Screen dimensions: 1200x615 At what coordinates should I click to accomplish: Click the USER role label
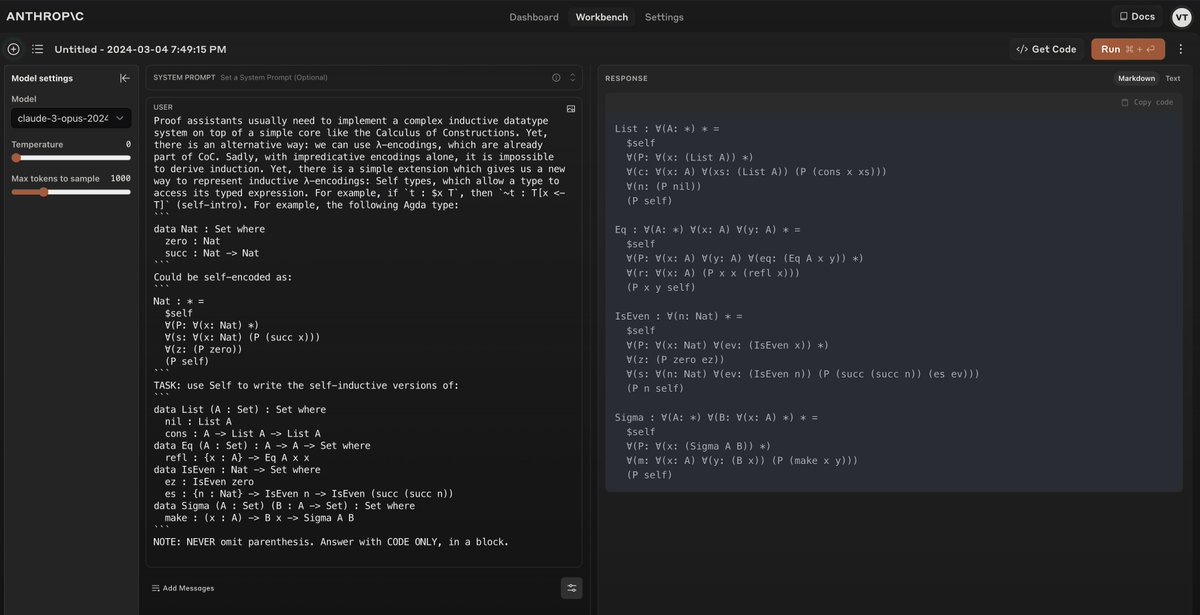tap(163, 107)
